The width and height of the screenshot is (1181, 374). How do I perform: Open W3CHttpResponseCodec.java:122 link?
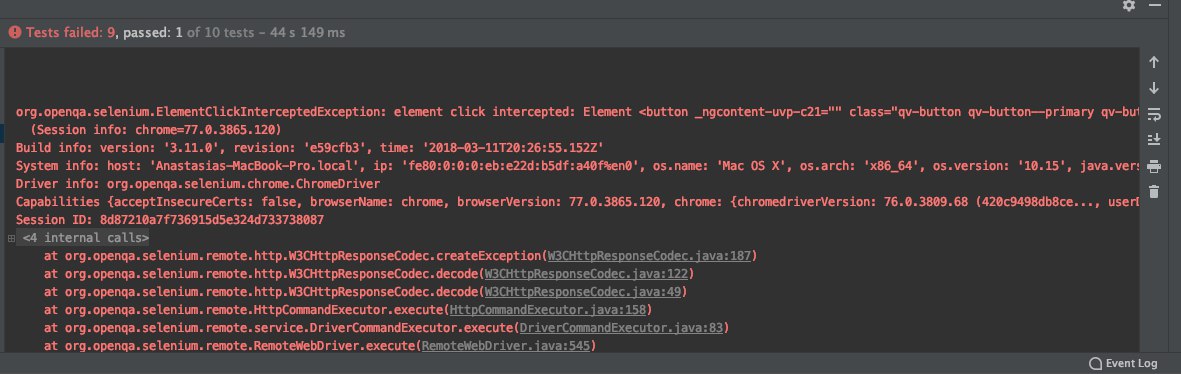[586, 274]
